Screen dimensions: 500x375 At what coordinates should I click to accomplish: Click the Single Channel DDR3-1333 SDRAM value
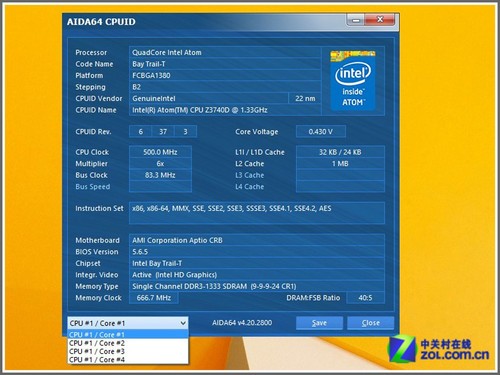click(257, 286)
